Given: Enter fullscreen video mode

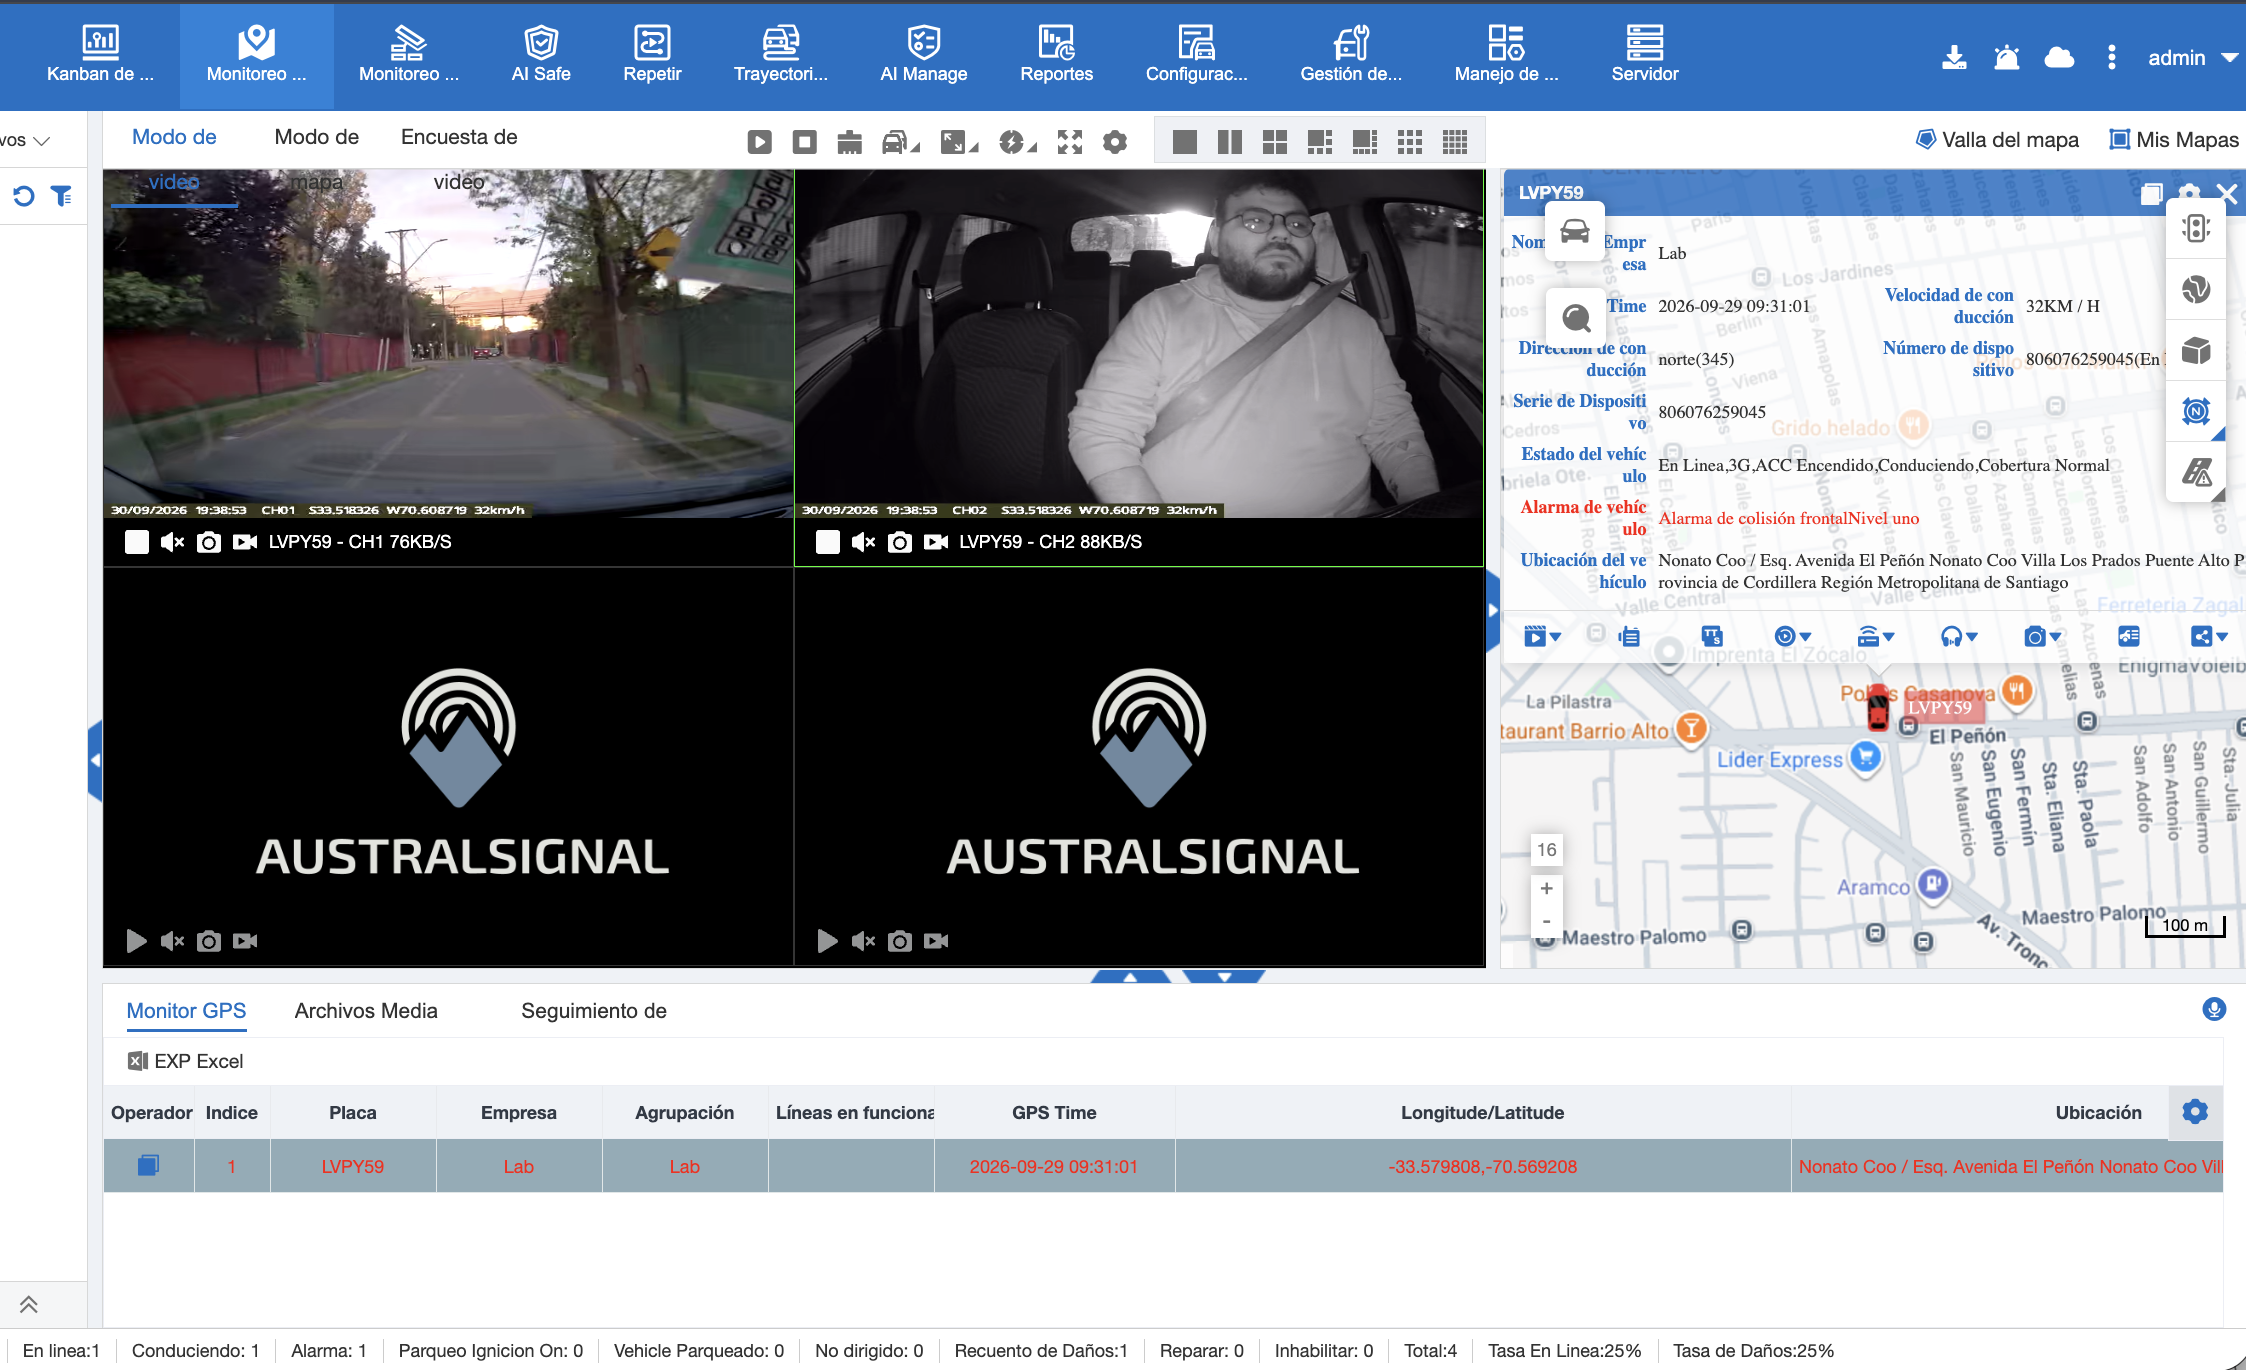Looking at the screenshot, I should [x=1070, y=142].
